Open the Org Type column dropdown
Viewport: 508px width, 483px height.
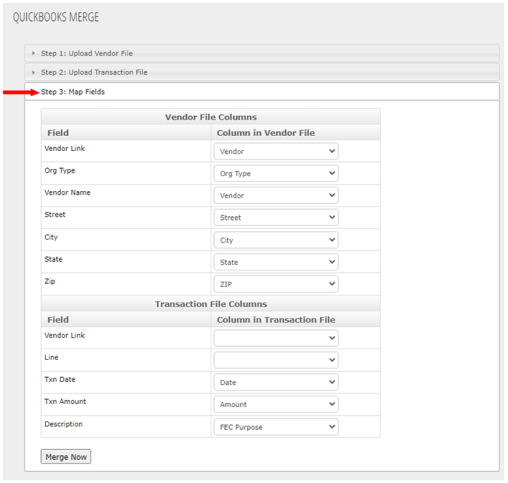click(x=276, y=173)
